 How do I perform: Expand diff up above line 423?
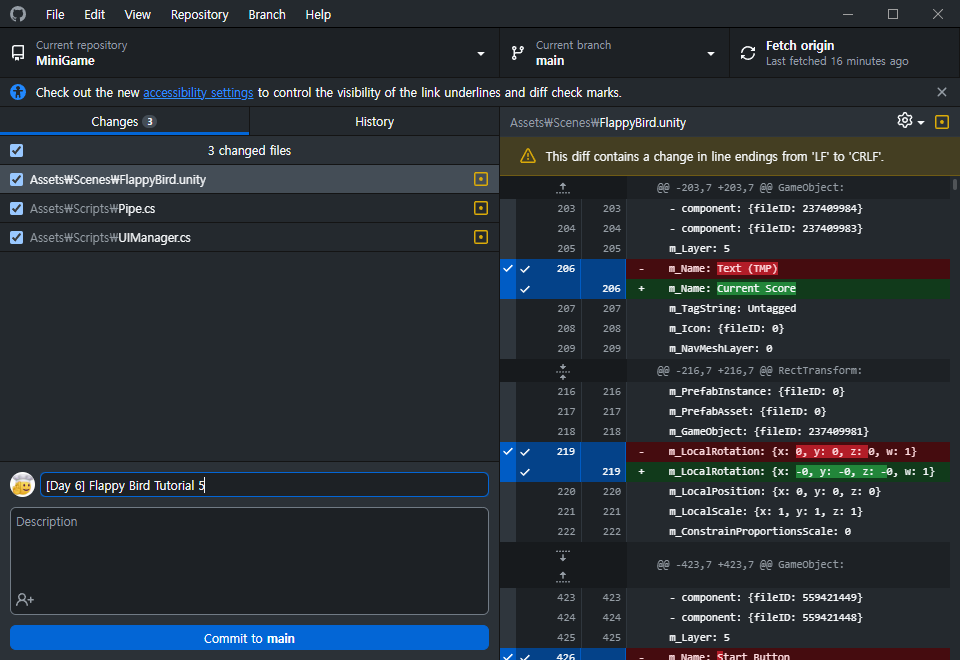(563, 577)
